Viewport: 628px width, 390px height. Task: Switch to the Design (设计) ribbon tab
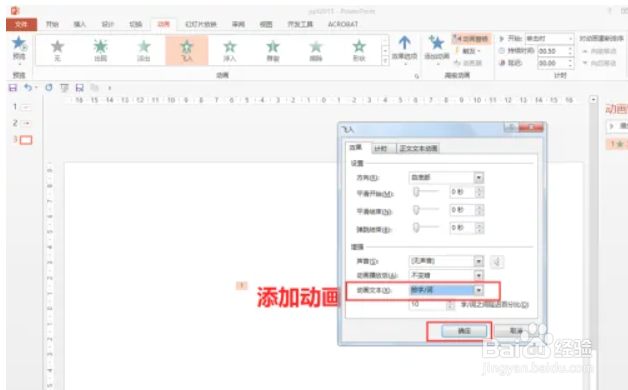(108, 24)
